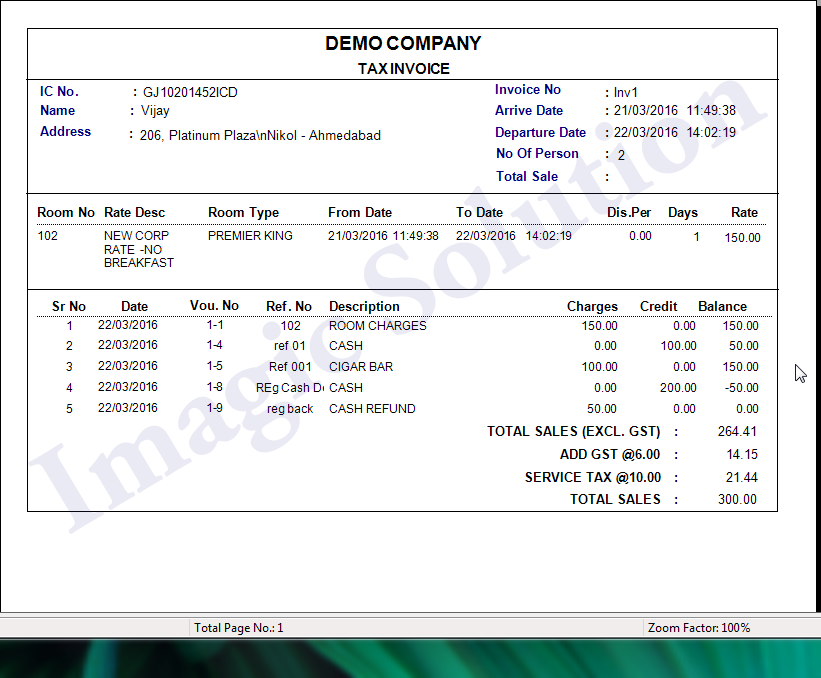Select reference ref 01
This screenshot has width=821, height=678.
pyautogui.click(x=290, y=346)
